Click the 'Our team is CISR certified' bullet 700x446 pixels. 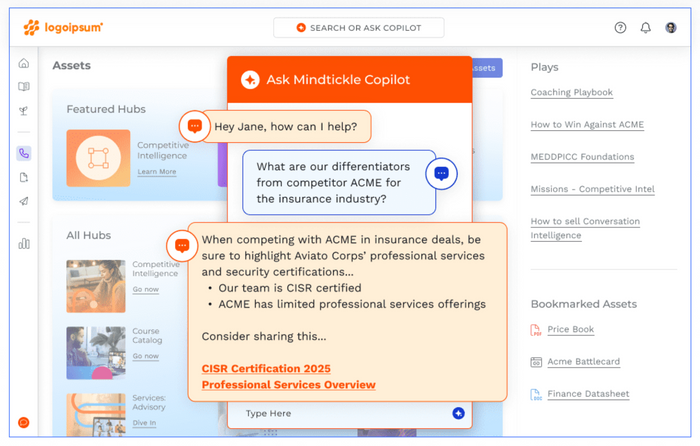pos(290,288)
